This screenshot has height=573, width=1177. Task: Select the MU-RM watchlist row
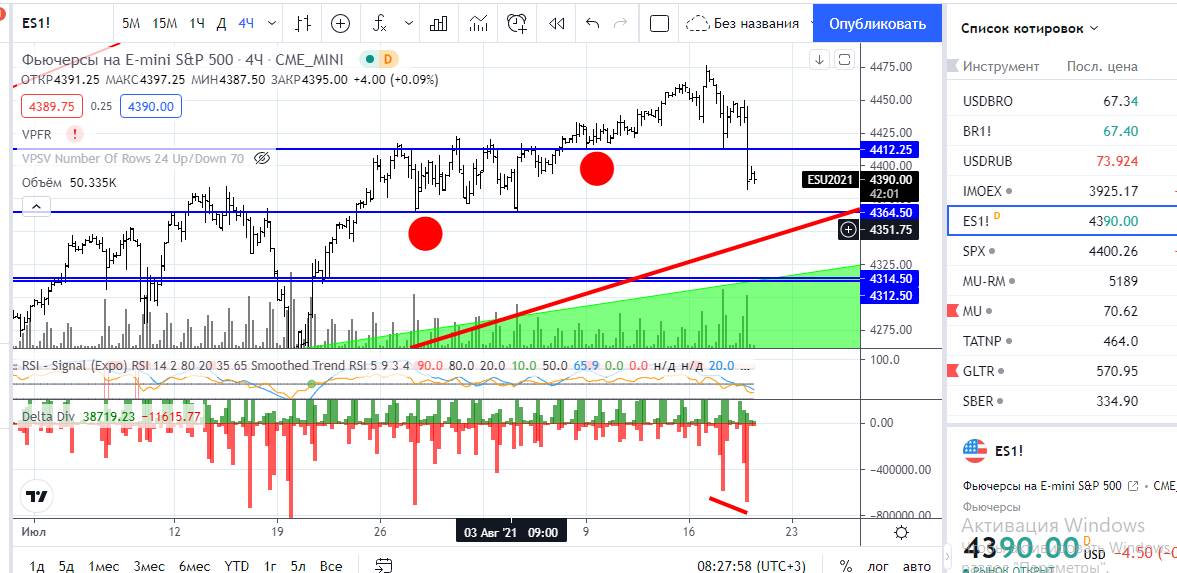pyautogui.click(x=1061, y=281)
